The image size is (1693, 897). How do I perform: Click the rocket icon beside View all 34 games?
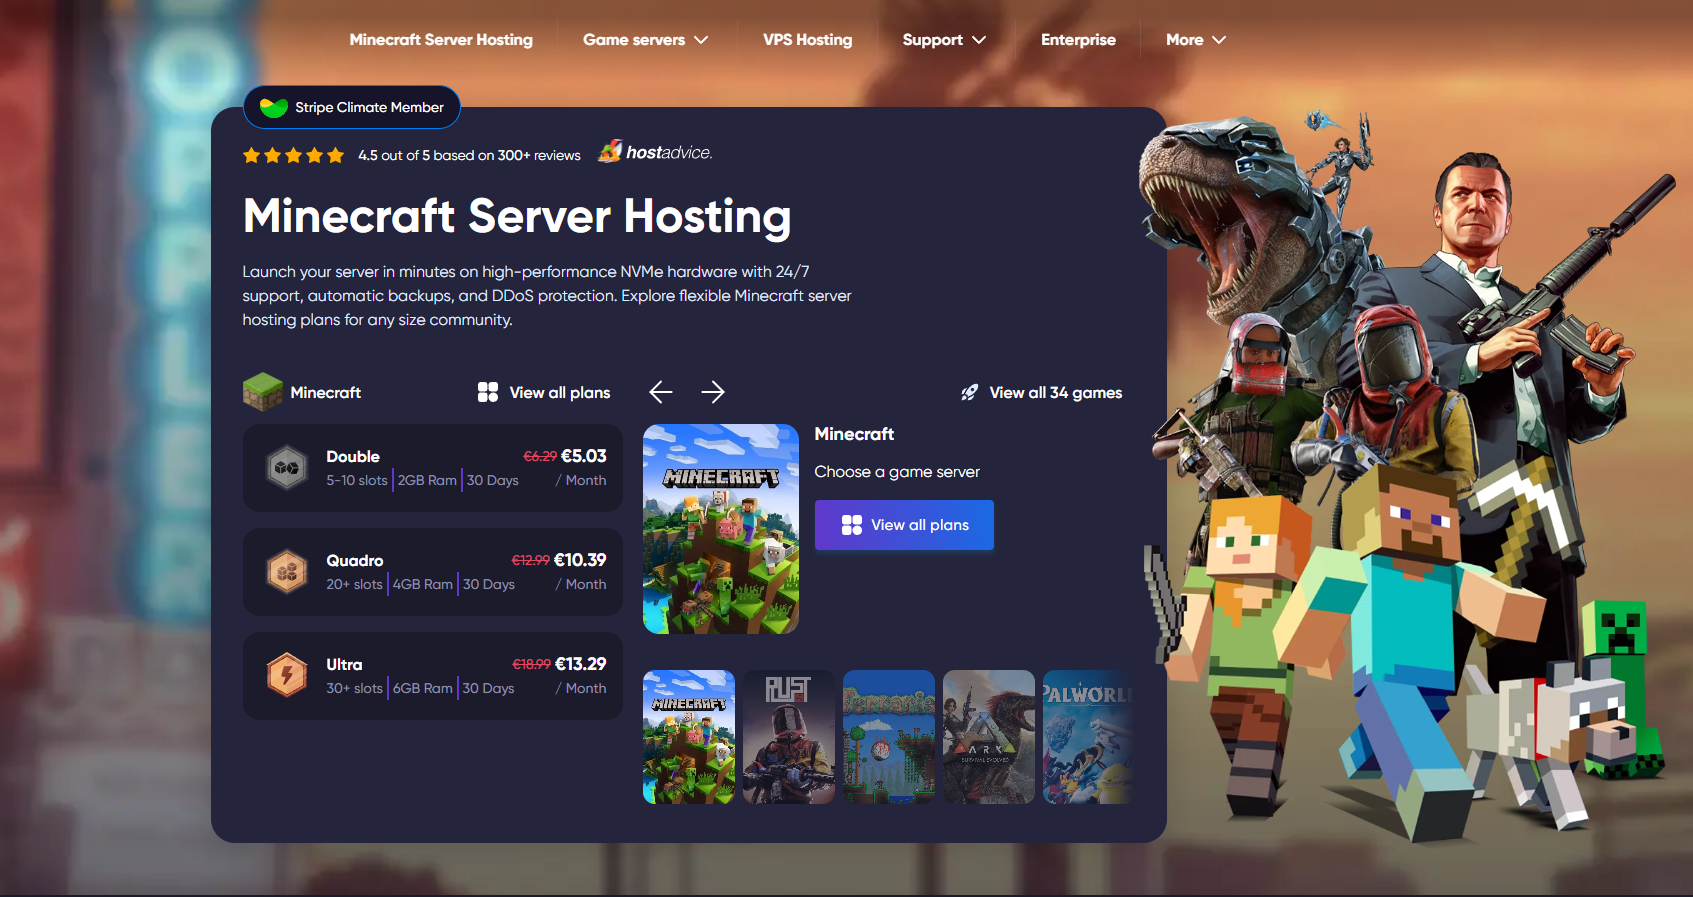[969, 393]
